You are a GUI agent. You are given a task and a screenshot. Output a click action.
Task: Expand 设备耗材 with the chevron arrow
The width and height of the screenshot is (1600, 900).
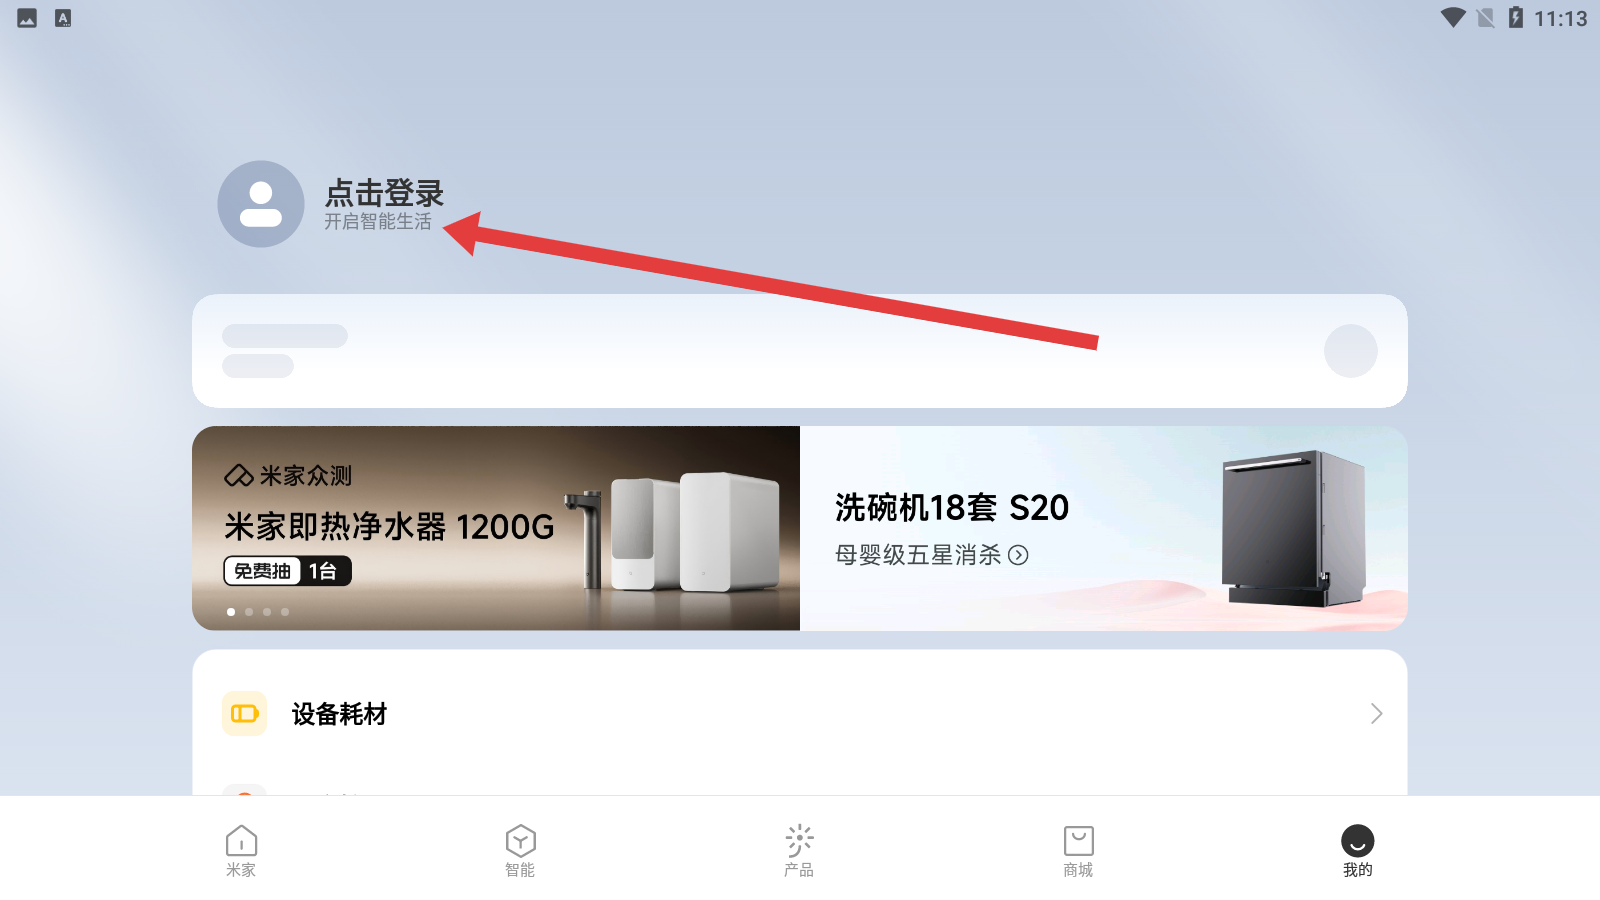1376,713
